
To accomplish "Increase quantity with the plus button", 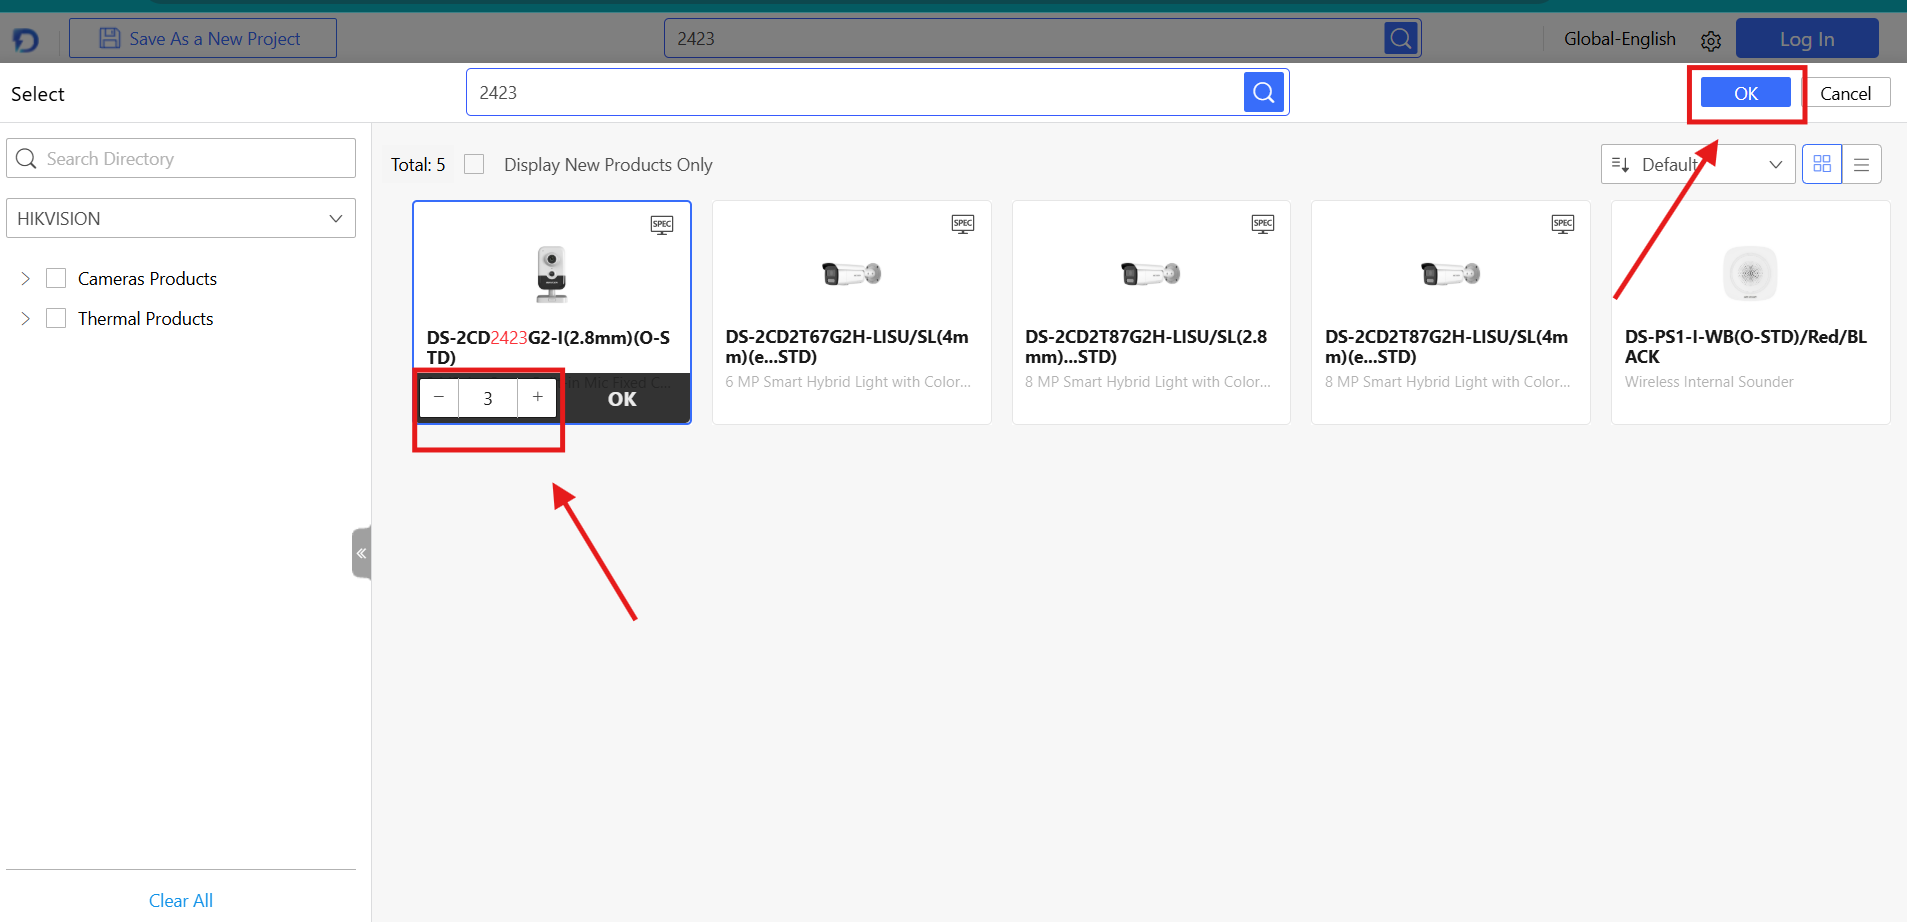I will 537,398.
